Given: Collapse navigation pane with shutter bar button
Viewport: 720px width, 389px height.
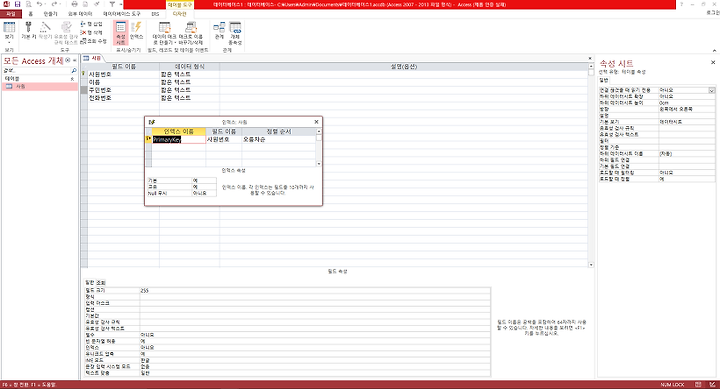Looking at the screenshot, I should point(74,60).
